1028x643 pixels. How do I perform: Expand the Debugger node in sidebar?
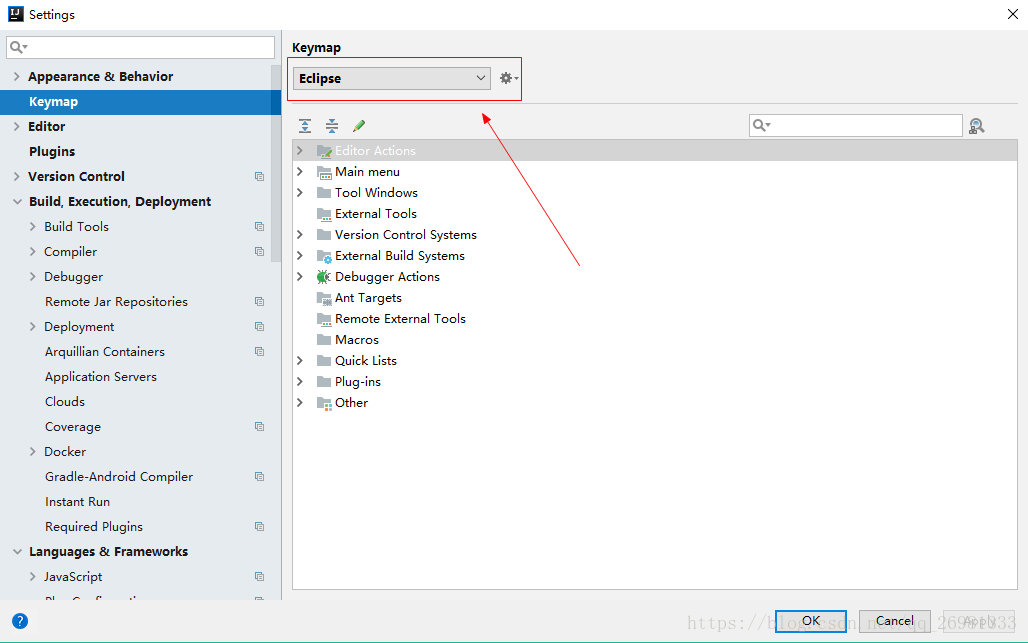point(32,277)
